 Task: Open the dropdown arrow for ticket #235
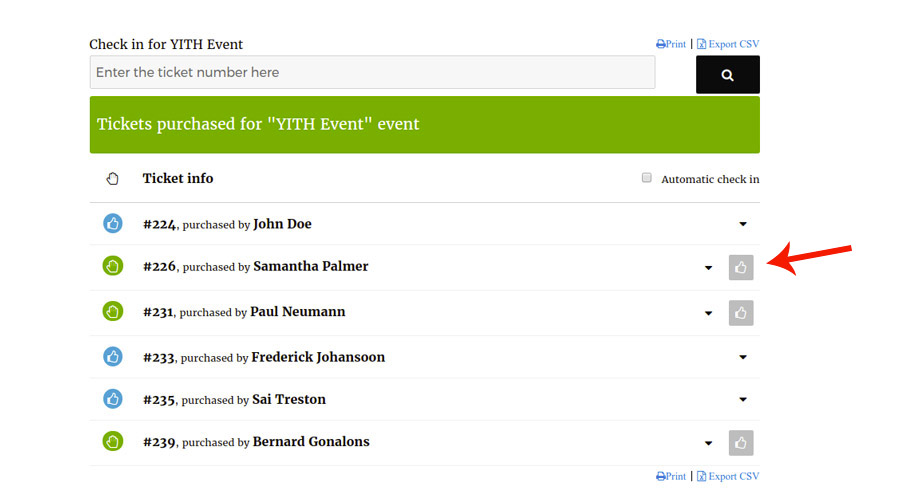(x=743, y=400)
